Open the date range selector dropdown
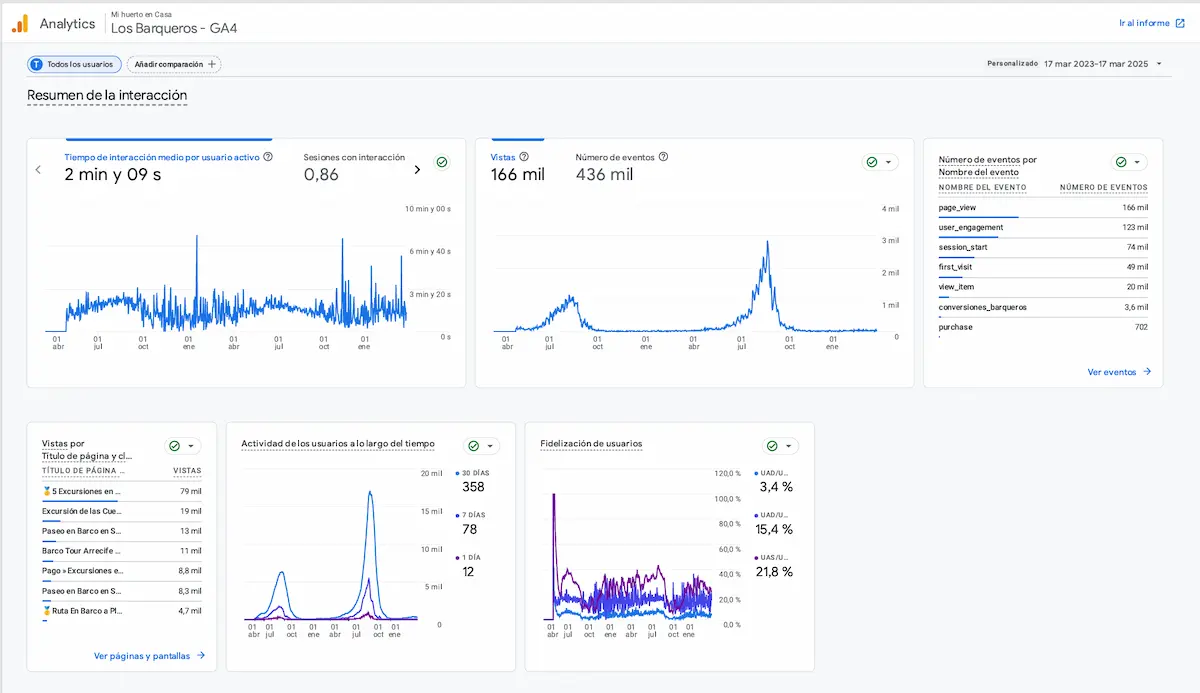Viewport: 1200px width, 693px height. (1158, 64)
